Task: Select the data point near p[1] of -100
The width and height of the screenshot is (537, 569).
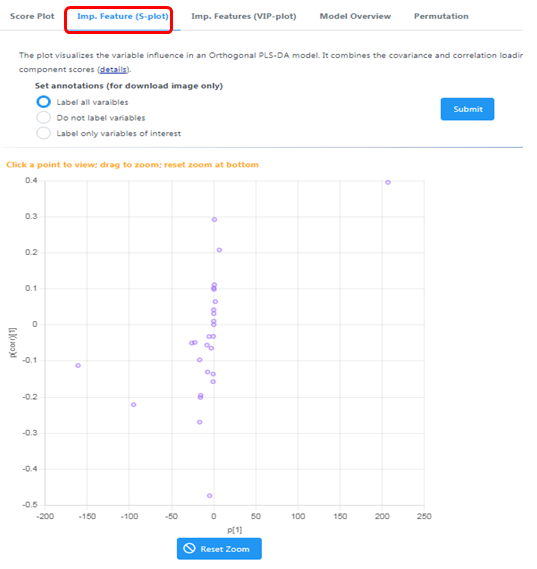Action: coord(134,405)
